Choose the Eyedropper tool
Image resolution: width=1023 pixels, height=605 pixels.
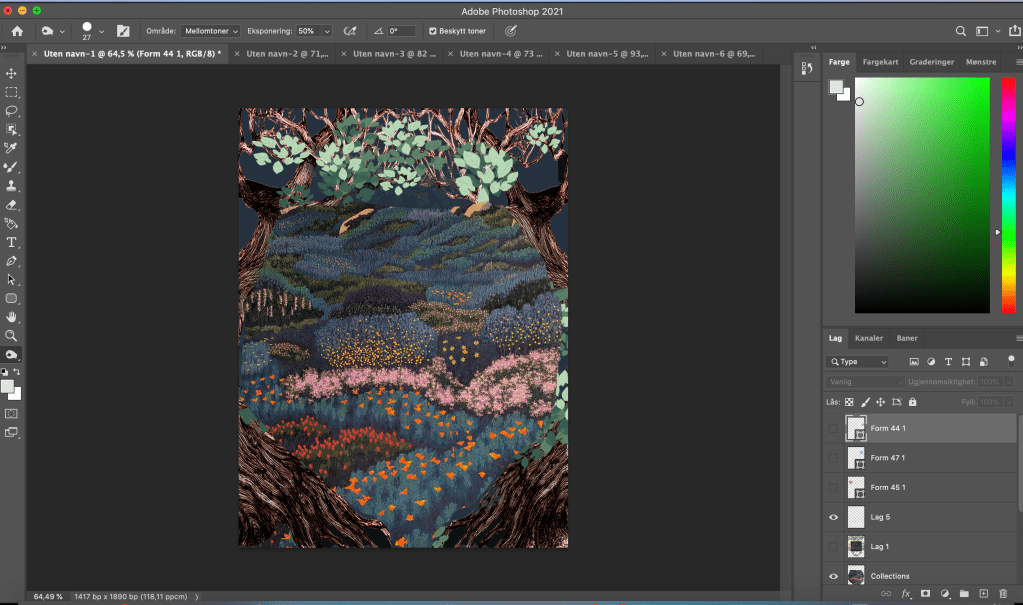pos(12,148)
